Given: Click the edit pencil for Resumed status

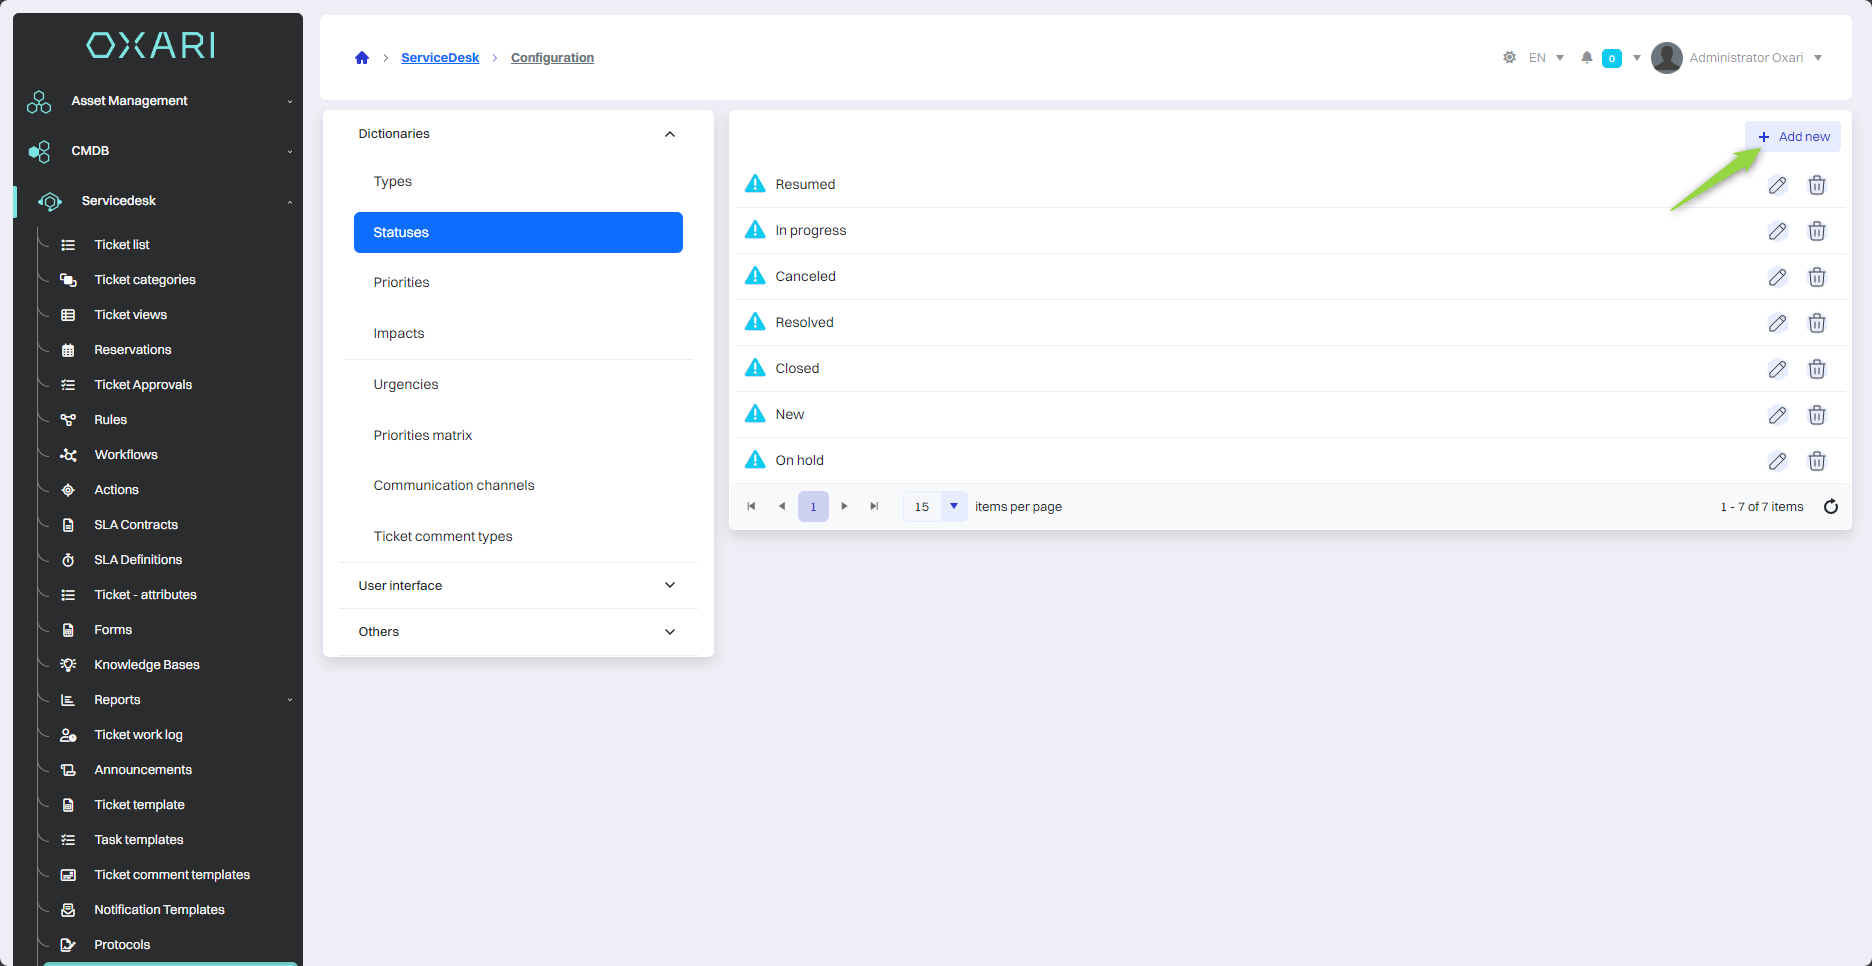Looking at the screenshot, I should point(1777,185).
